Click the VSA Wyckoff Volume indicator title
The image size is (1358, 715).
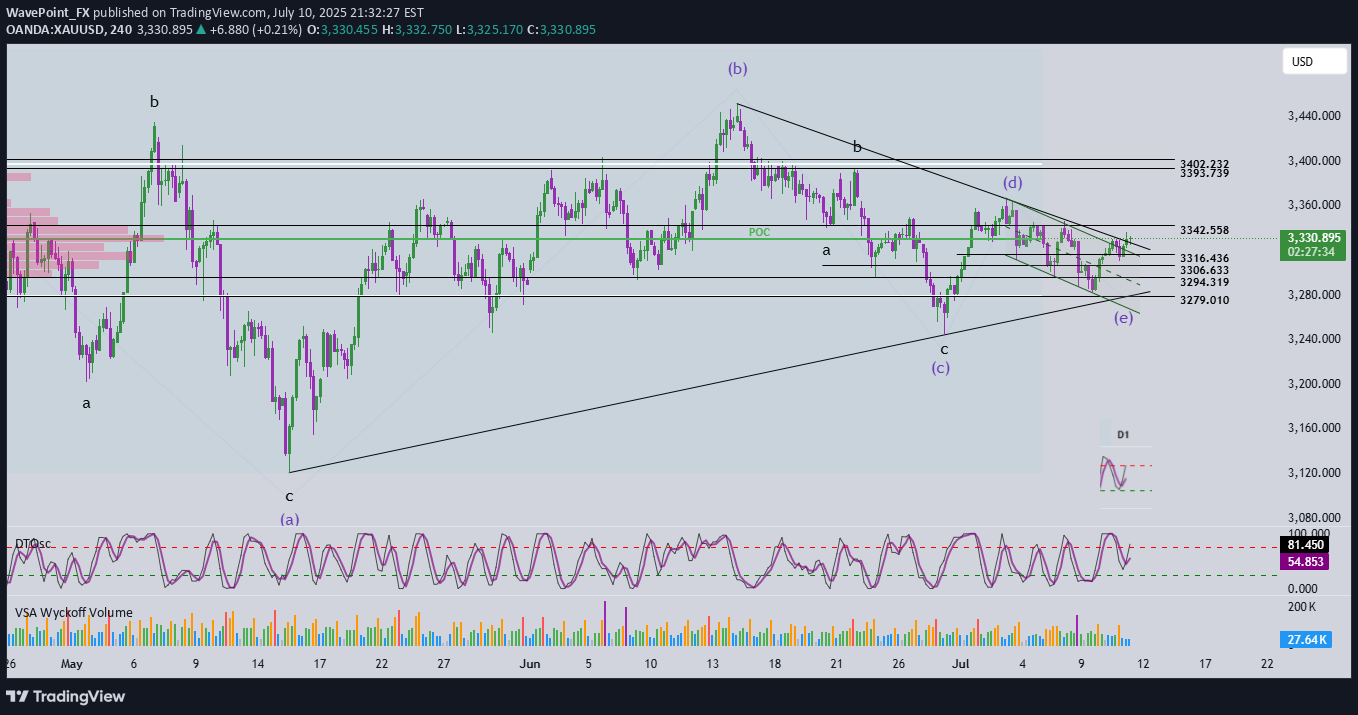pos(74,611)
